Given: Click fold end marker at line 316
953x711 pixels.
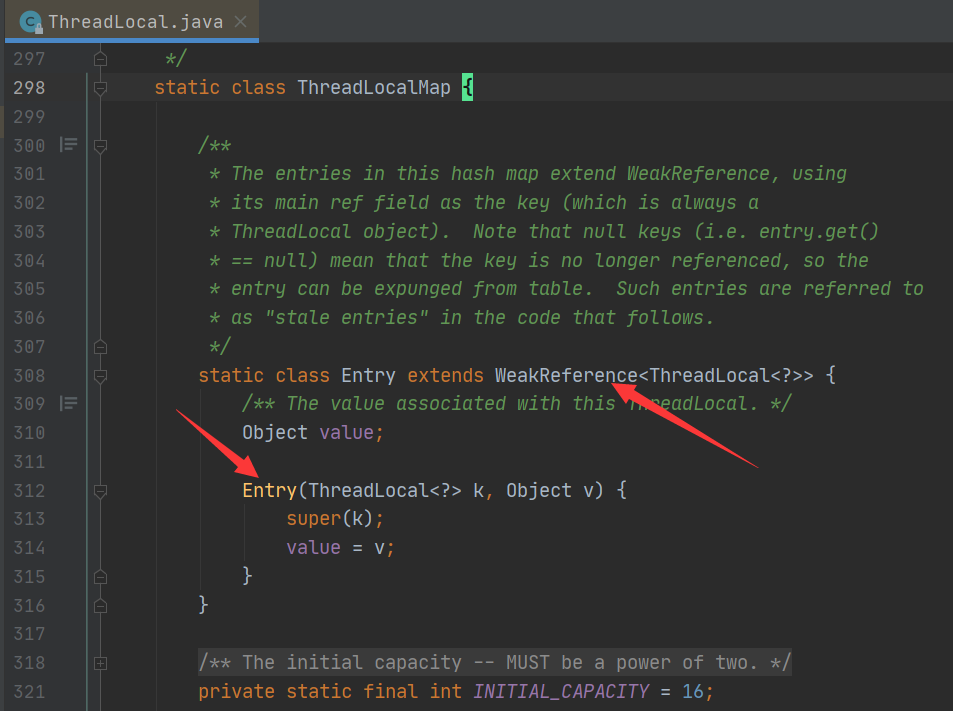Looking at the screenshot, I should pos(99,606).
